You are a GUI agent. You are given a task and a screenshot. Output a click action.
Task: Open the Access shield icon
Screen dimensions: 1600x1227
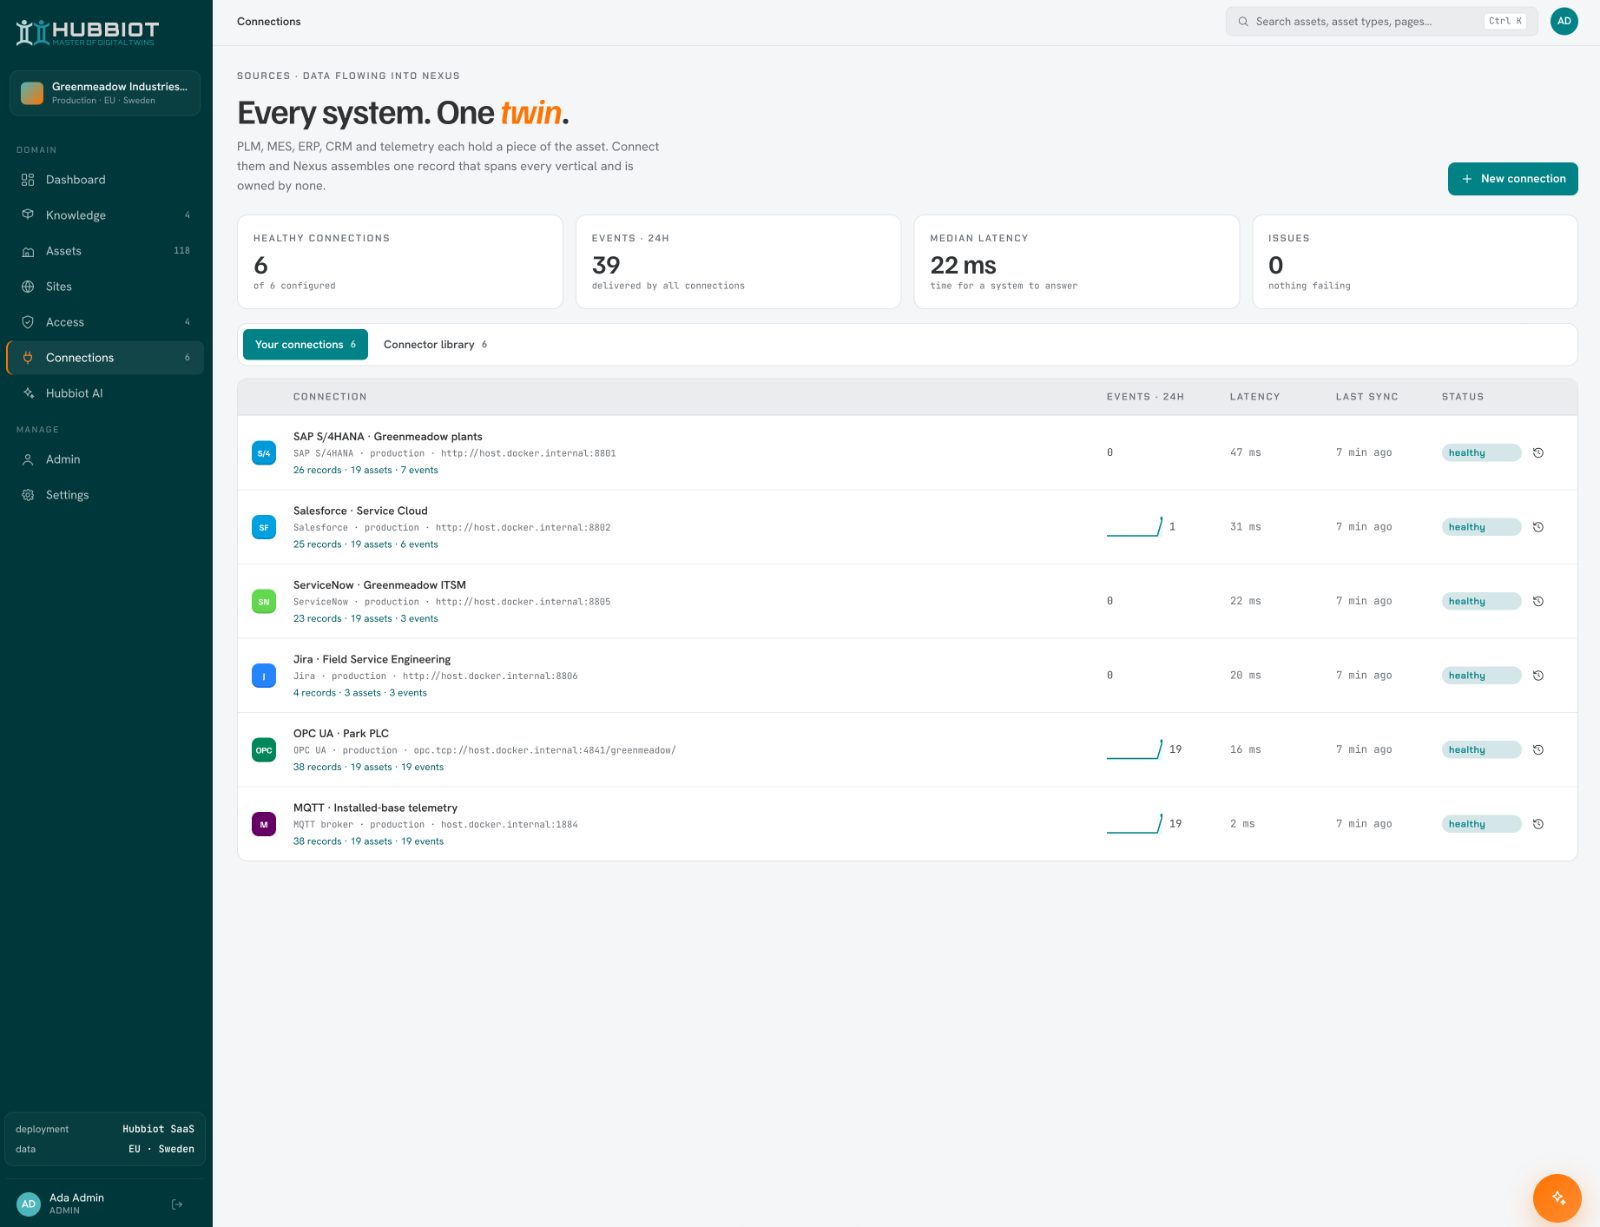pos(28,322)
